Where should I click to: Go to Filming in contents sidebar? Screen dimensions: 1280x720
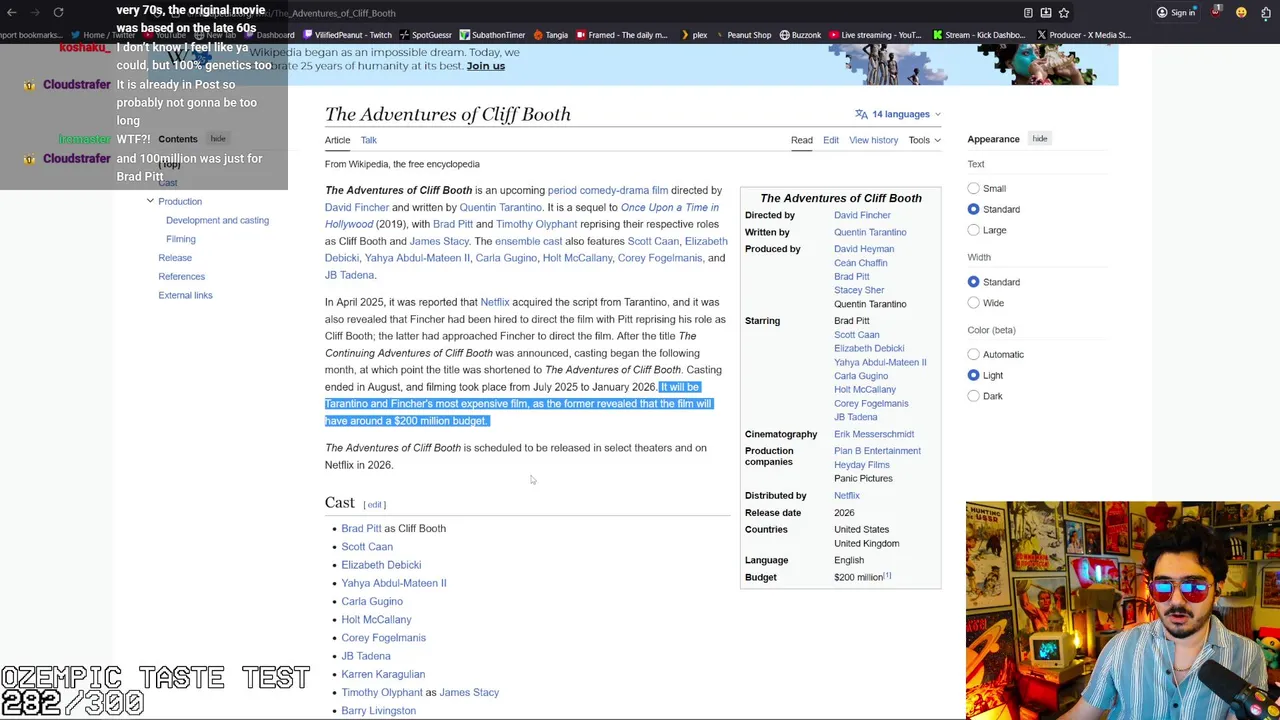pyautogui.click(x=181, y=239)
